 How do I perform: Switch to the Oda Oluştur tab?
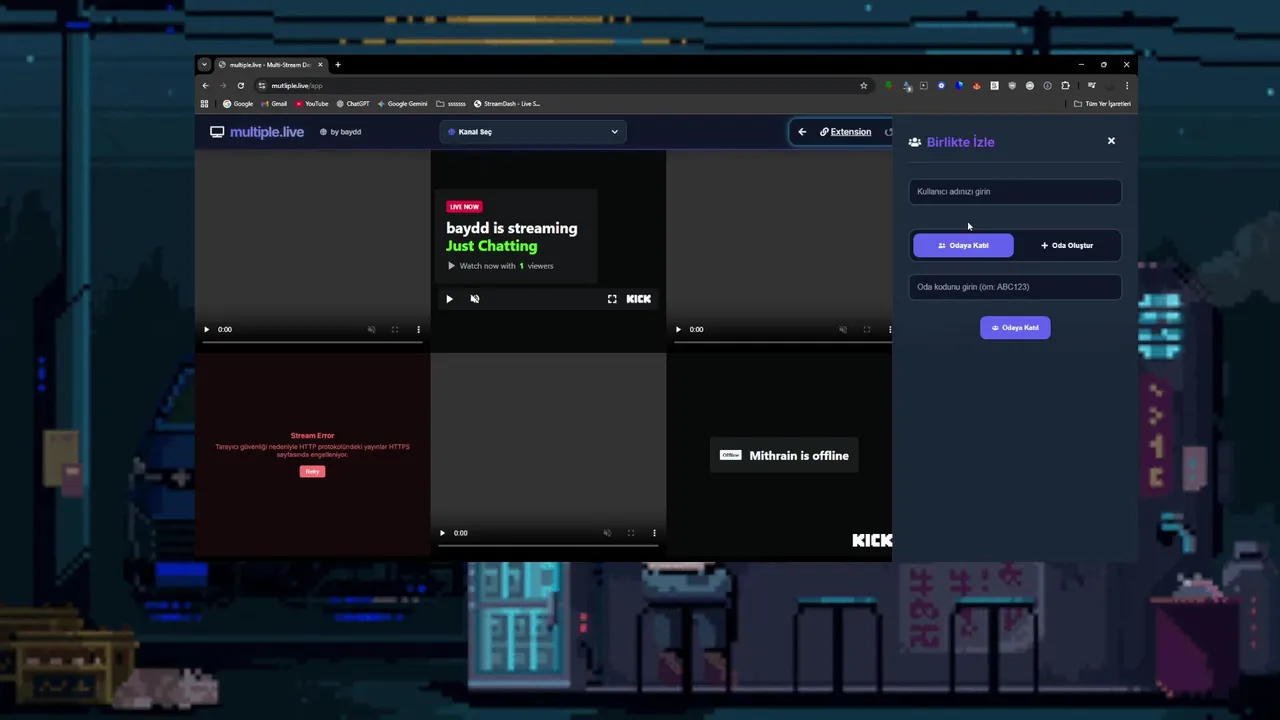click(1067, 245)
